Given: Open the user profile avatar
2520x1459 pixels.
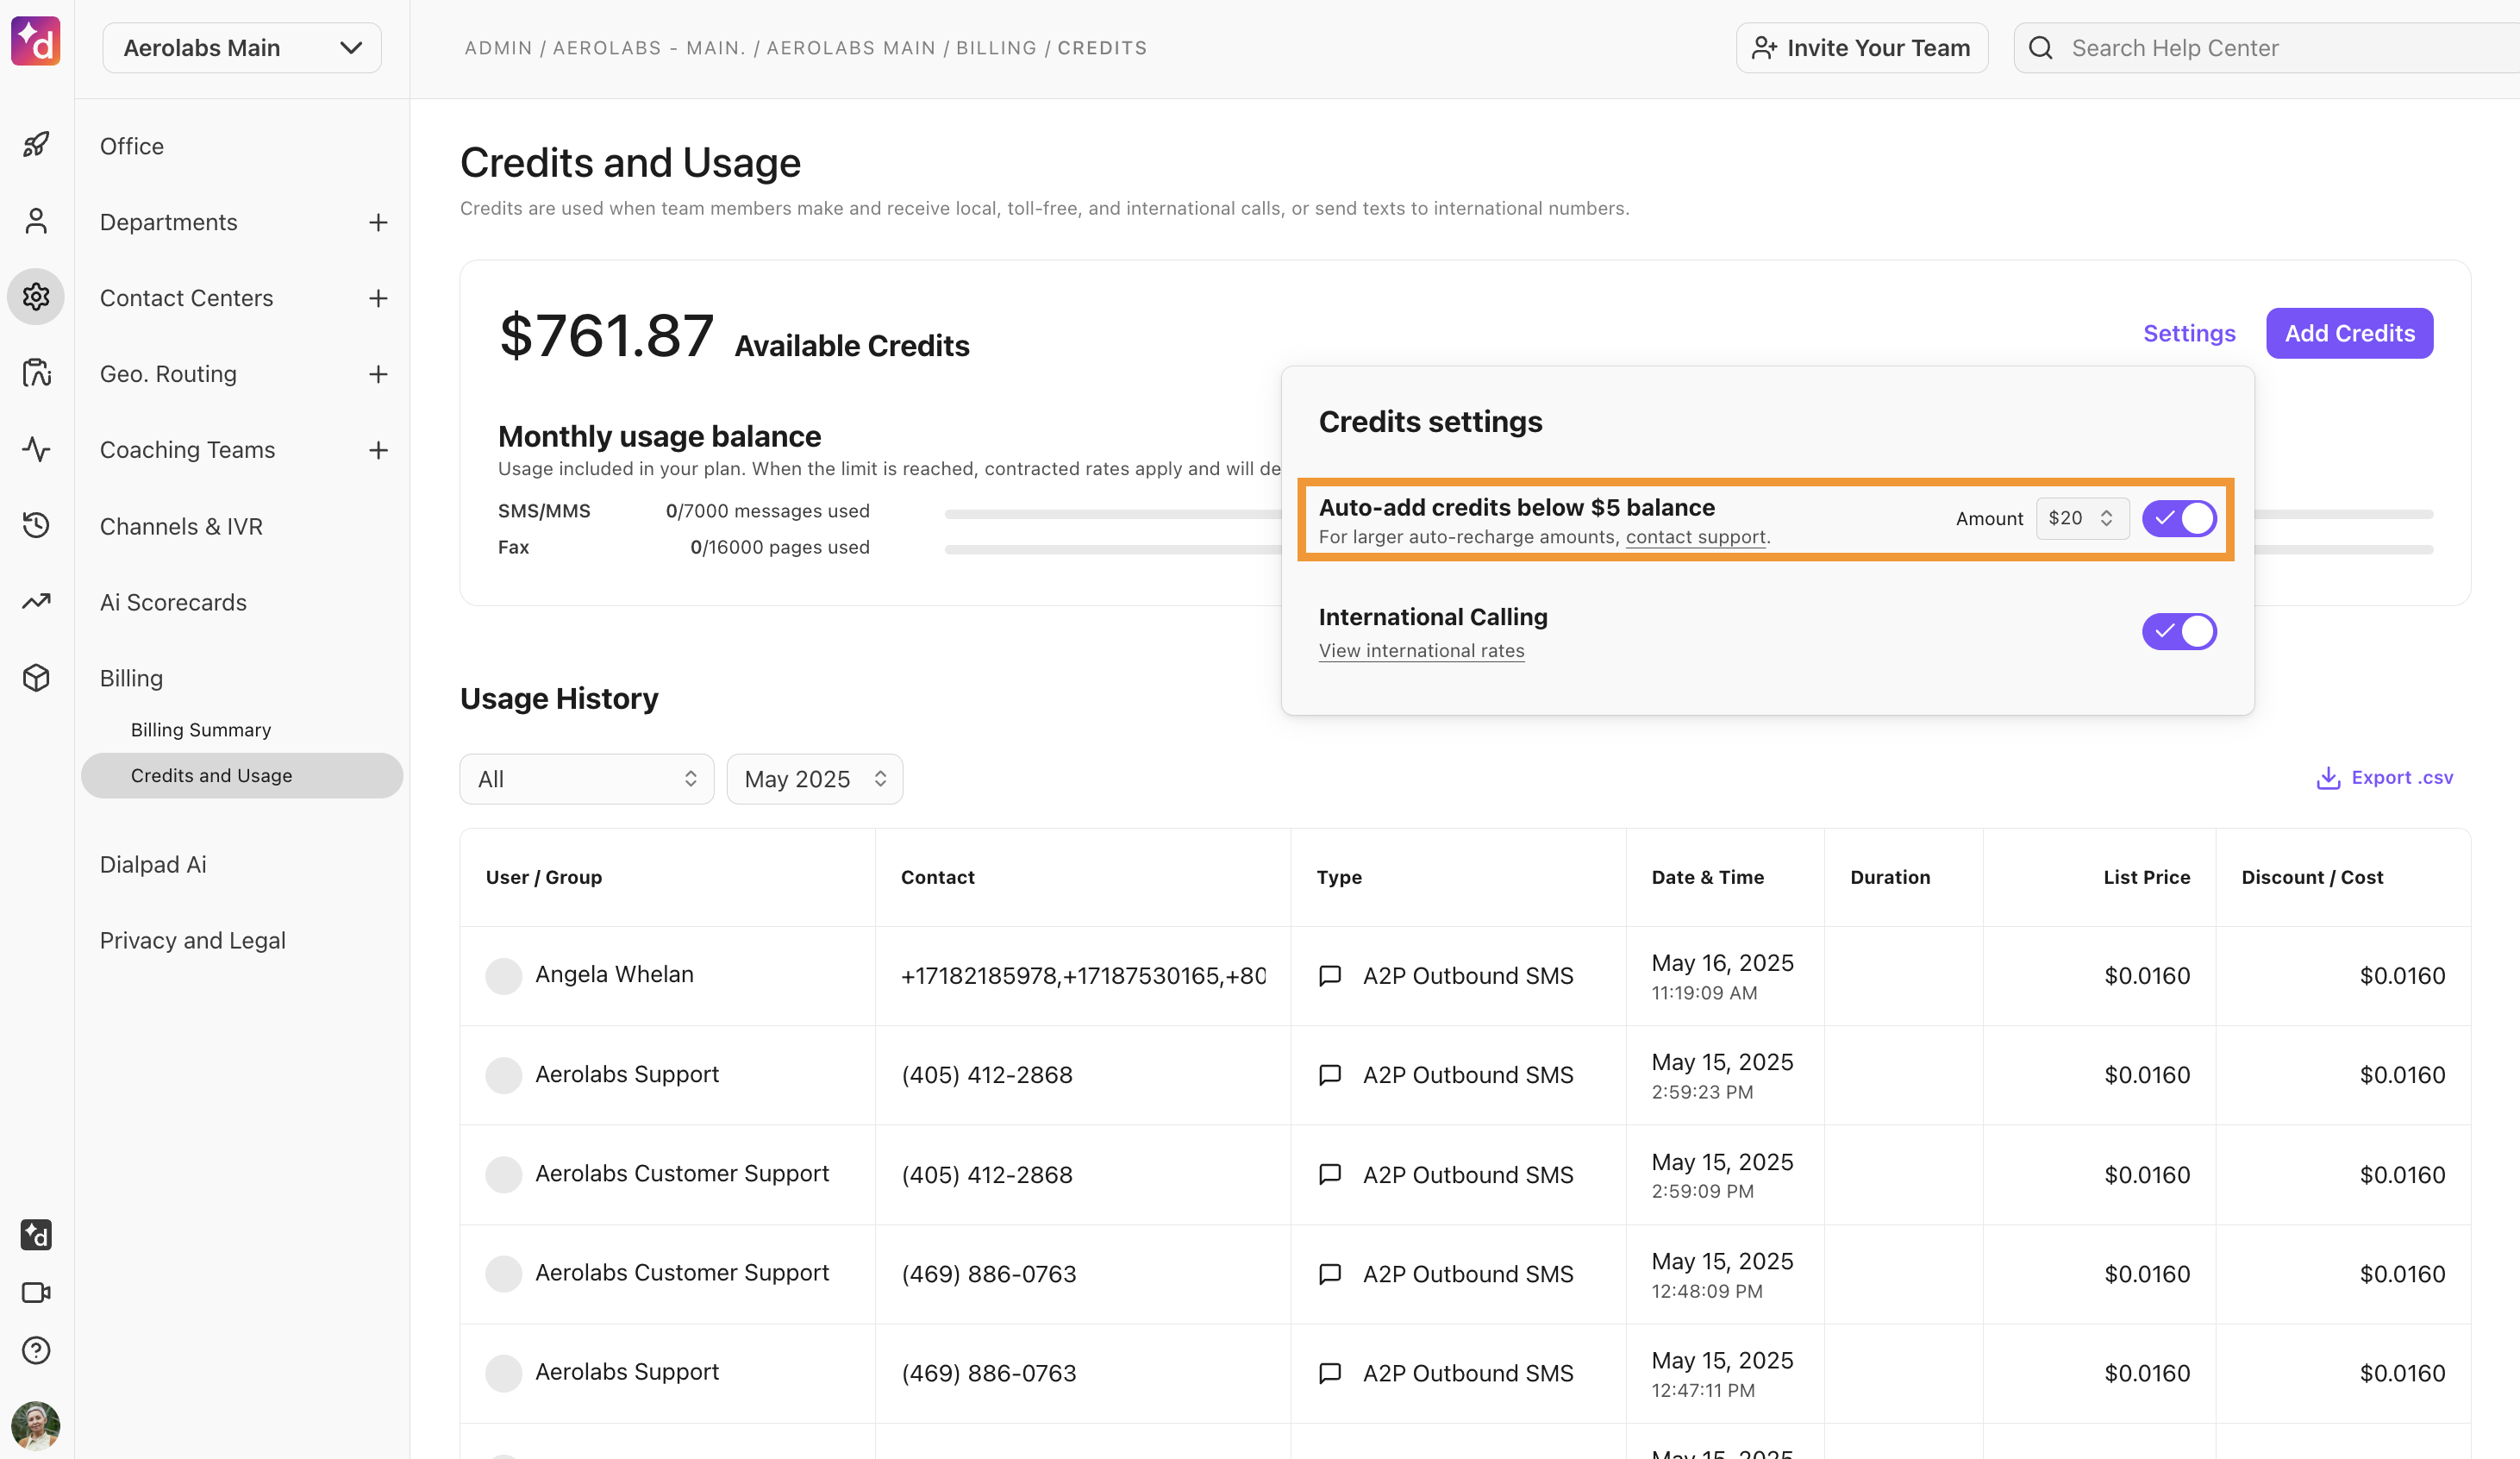Looking at the screenshot, I should pos(36,1426).
